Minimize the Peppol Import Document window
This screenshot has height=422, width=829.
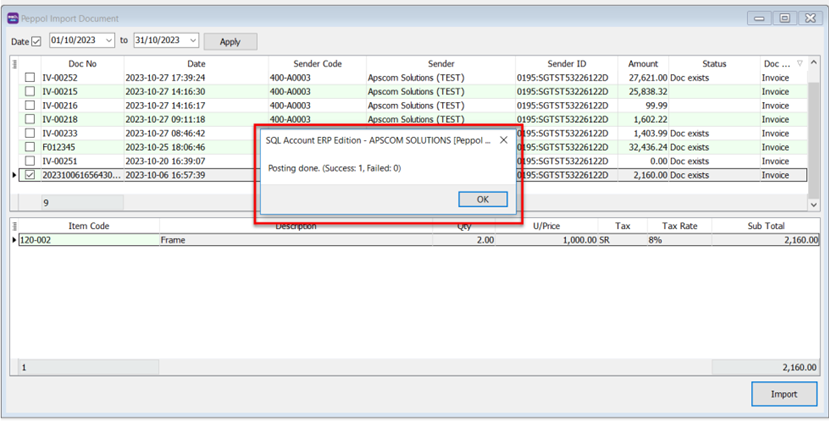(x=761, y=18)
